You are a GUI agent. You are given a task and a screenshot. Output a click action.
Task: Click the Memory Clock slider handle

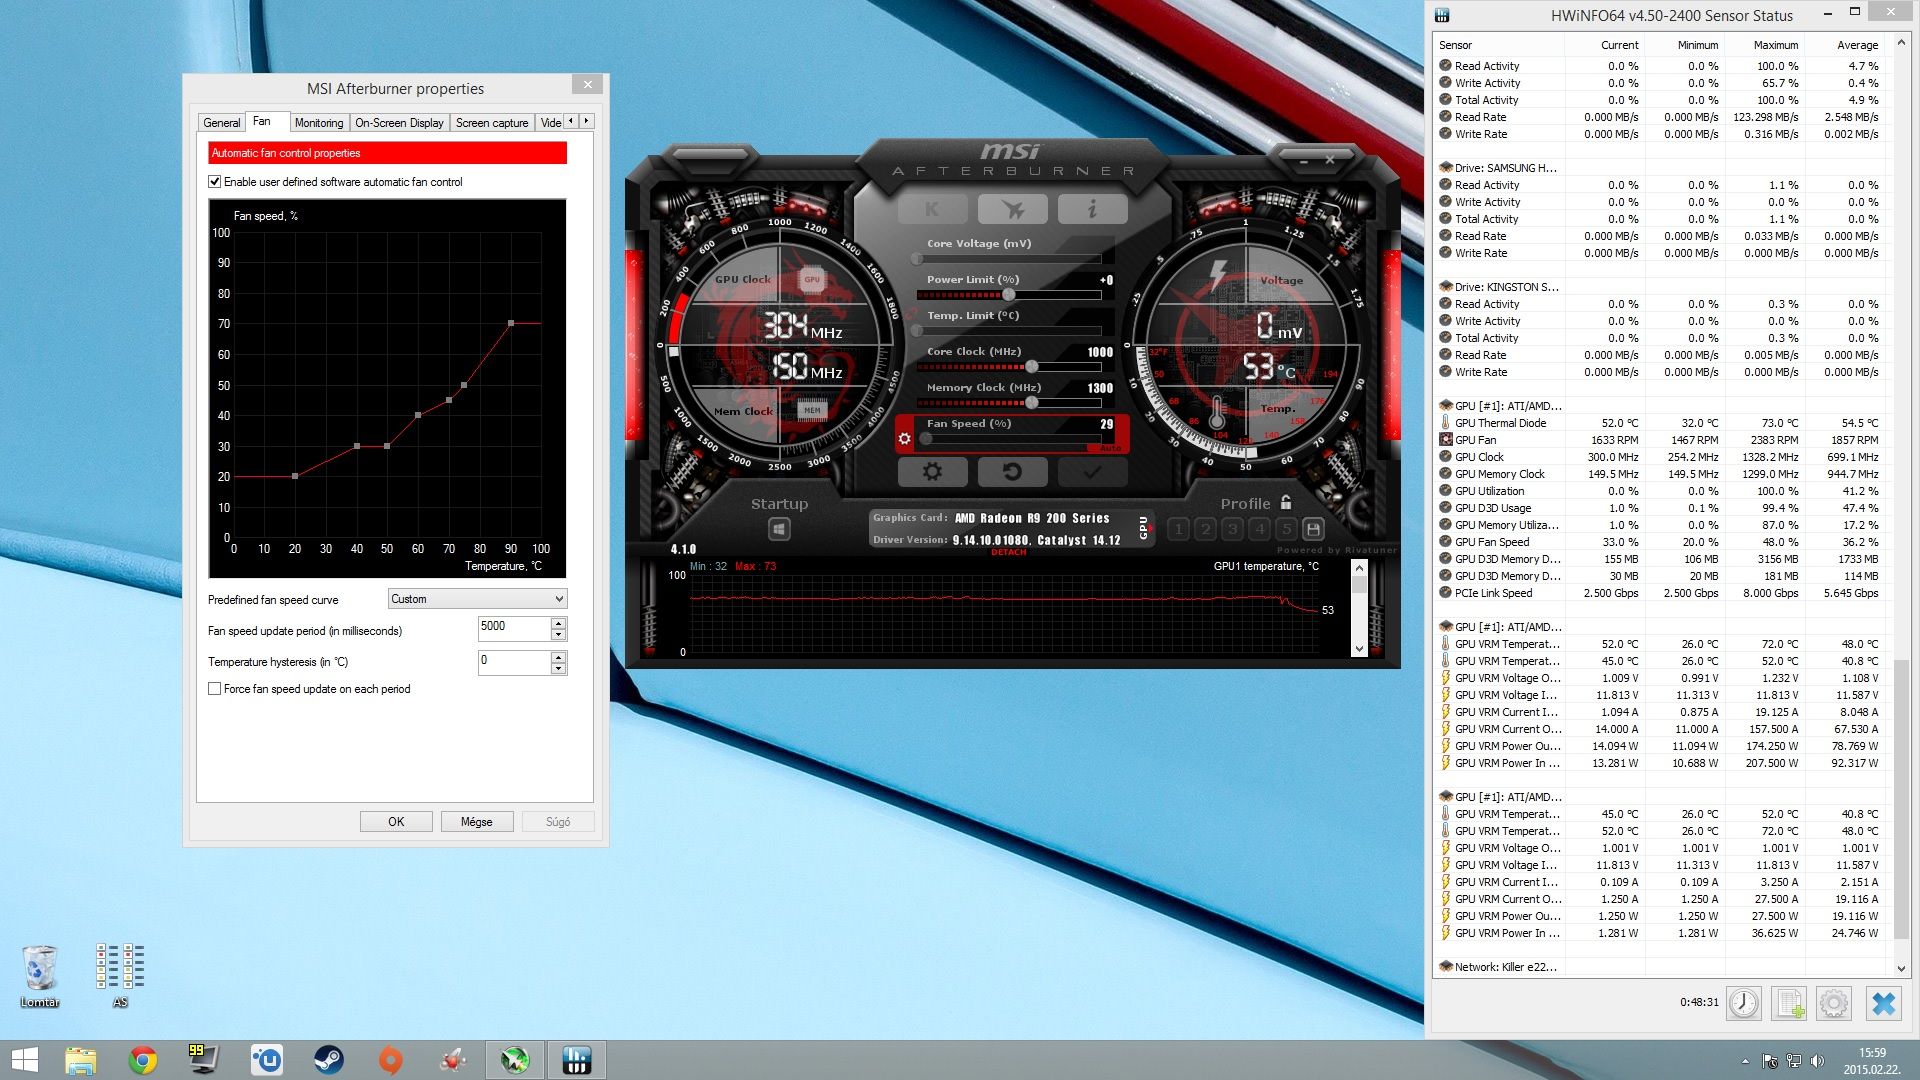(1031, 403)
